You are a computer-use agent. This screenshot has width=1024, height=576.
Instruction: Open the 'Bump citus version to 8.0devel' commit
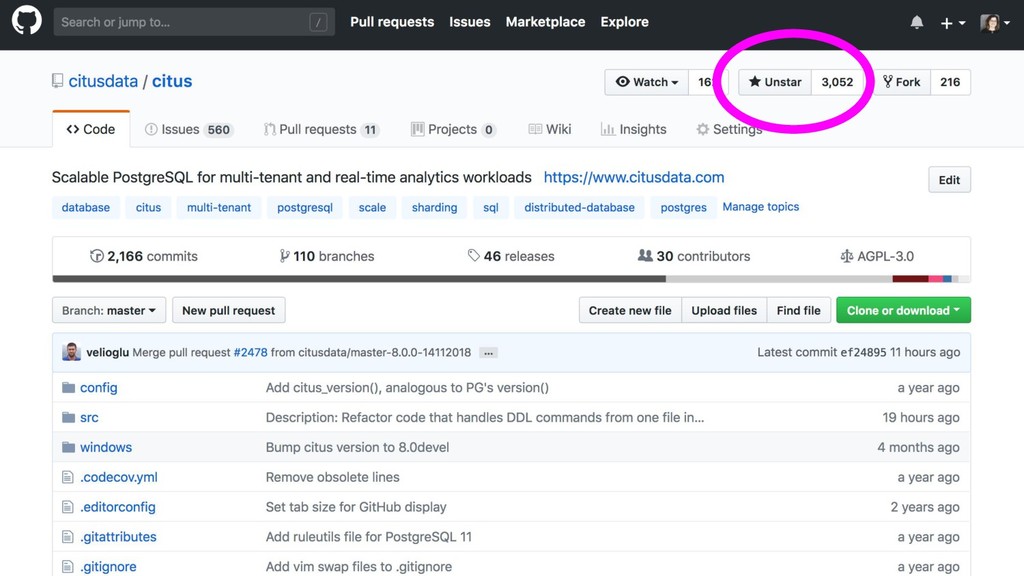[x=357, y=447]
